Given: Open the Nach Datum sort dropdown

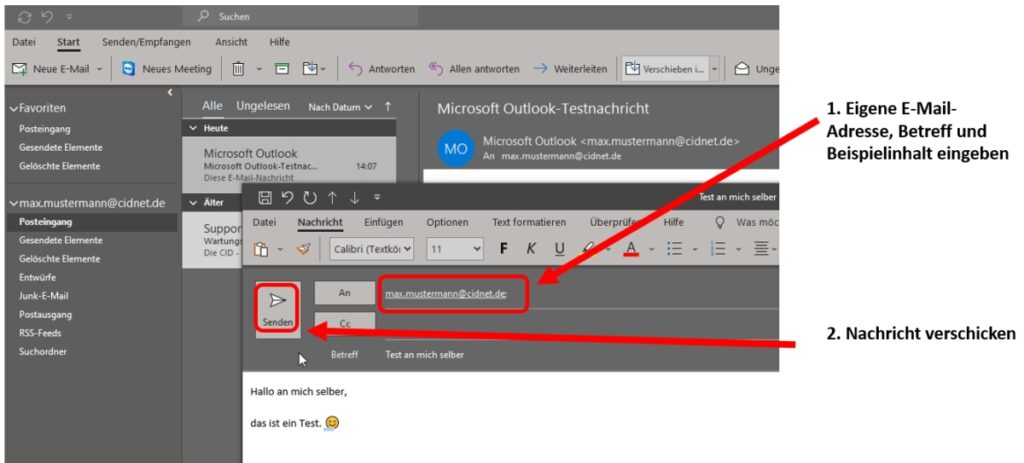Looking at the screenshot, I should [340, 106].
